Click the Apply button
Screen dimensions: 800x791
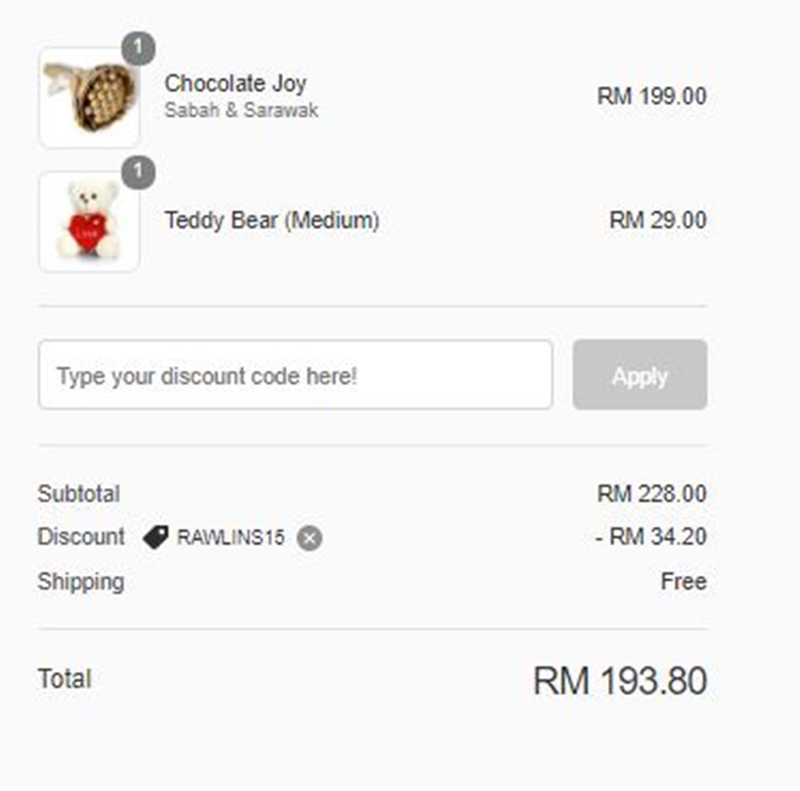pos(640,375)
